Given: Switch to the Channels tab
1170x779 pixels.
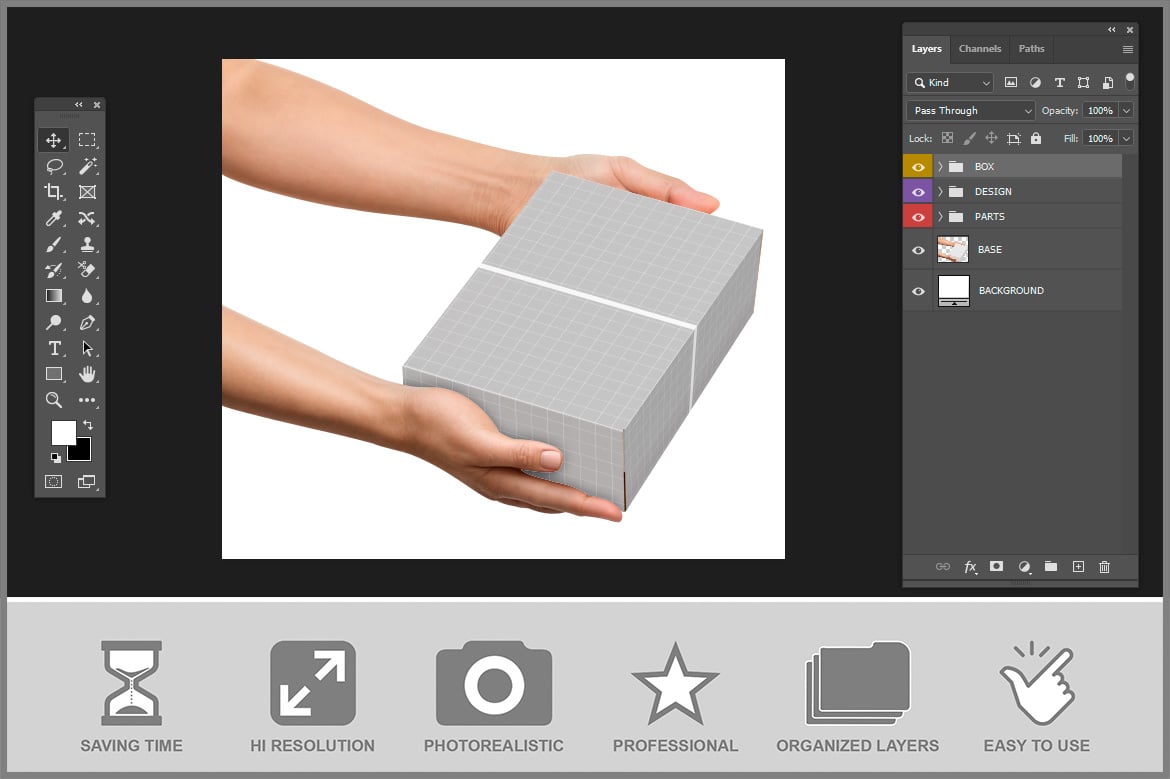Looking at the screenshot, I should click(980, 49).
